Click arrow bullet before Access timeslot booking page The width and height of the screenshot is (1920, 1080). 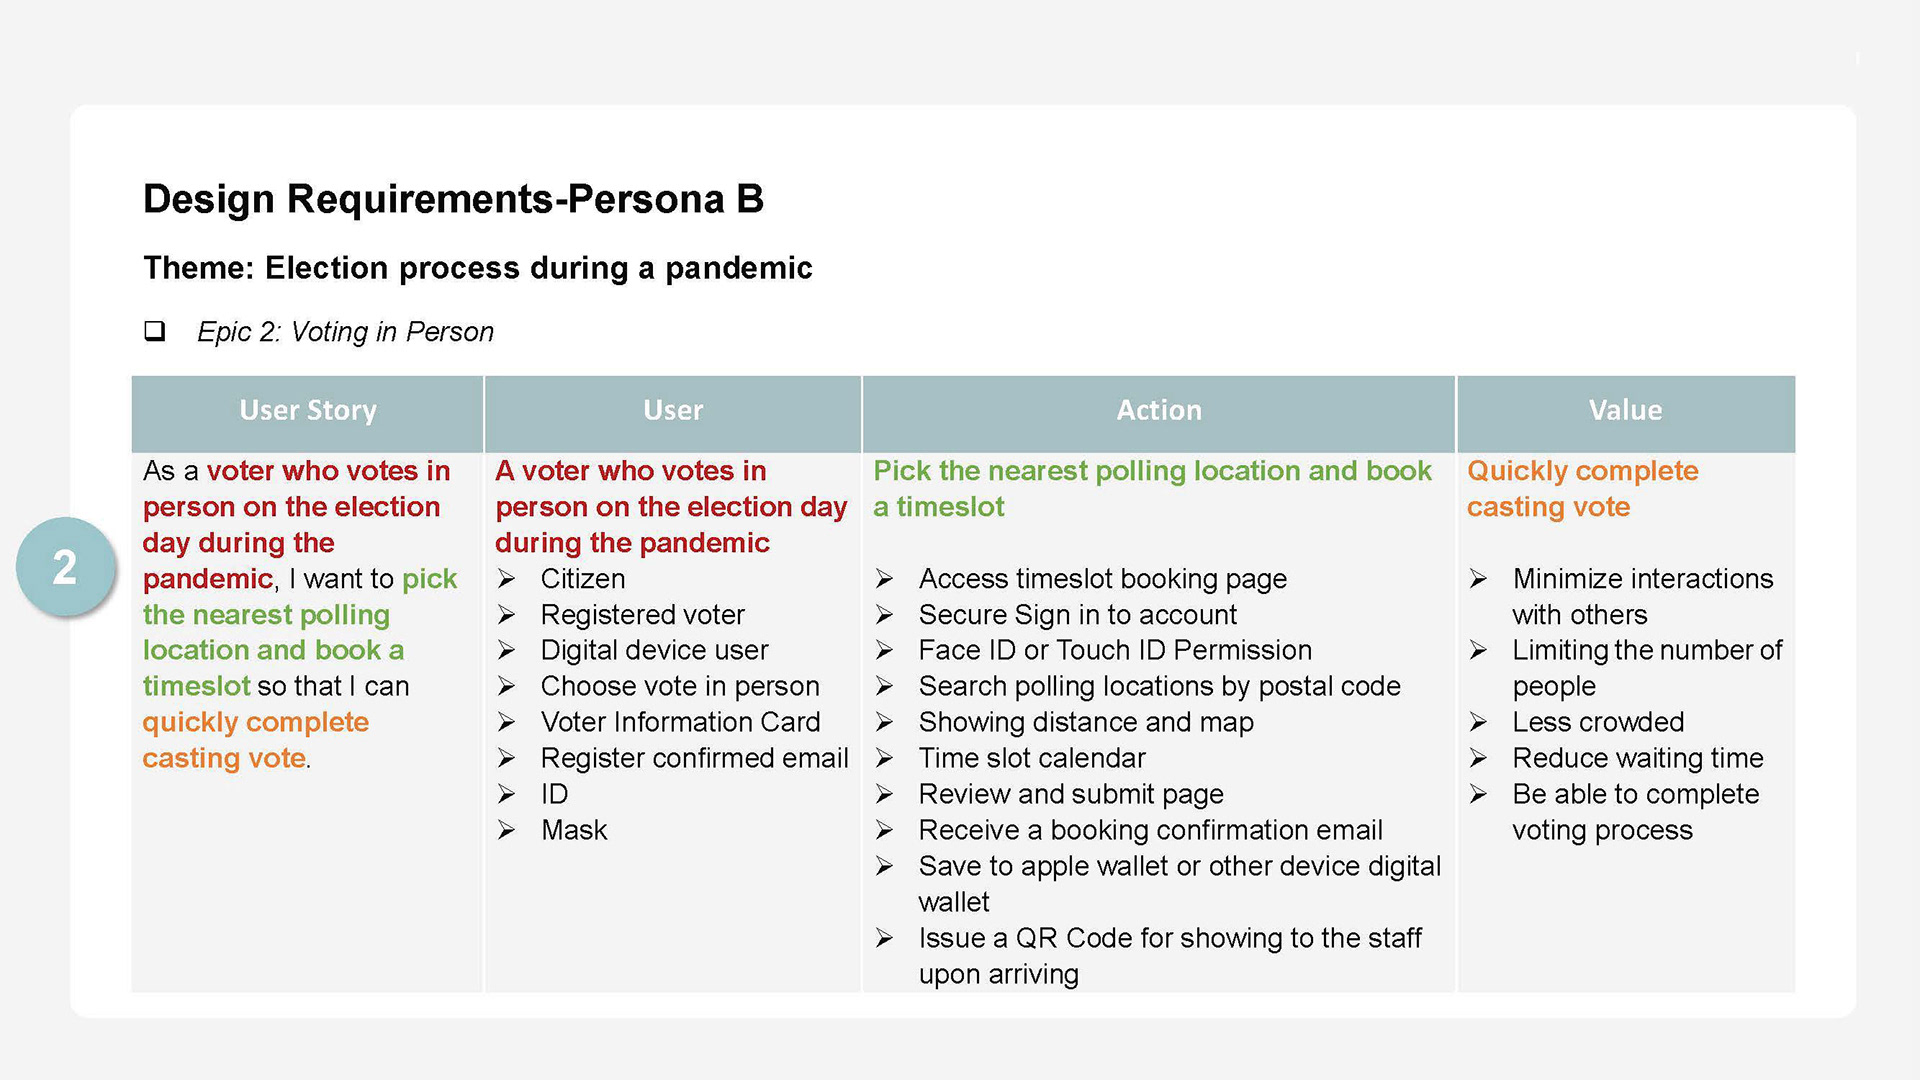pyautogui.click(x=884, y=579)
